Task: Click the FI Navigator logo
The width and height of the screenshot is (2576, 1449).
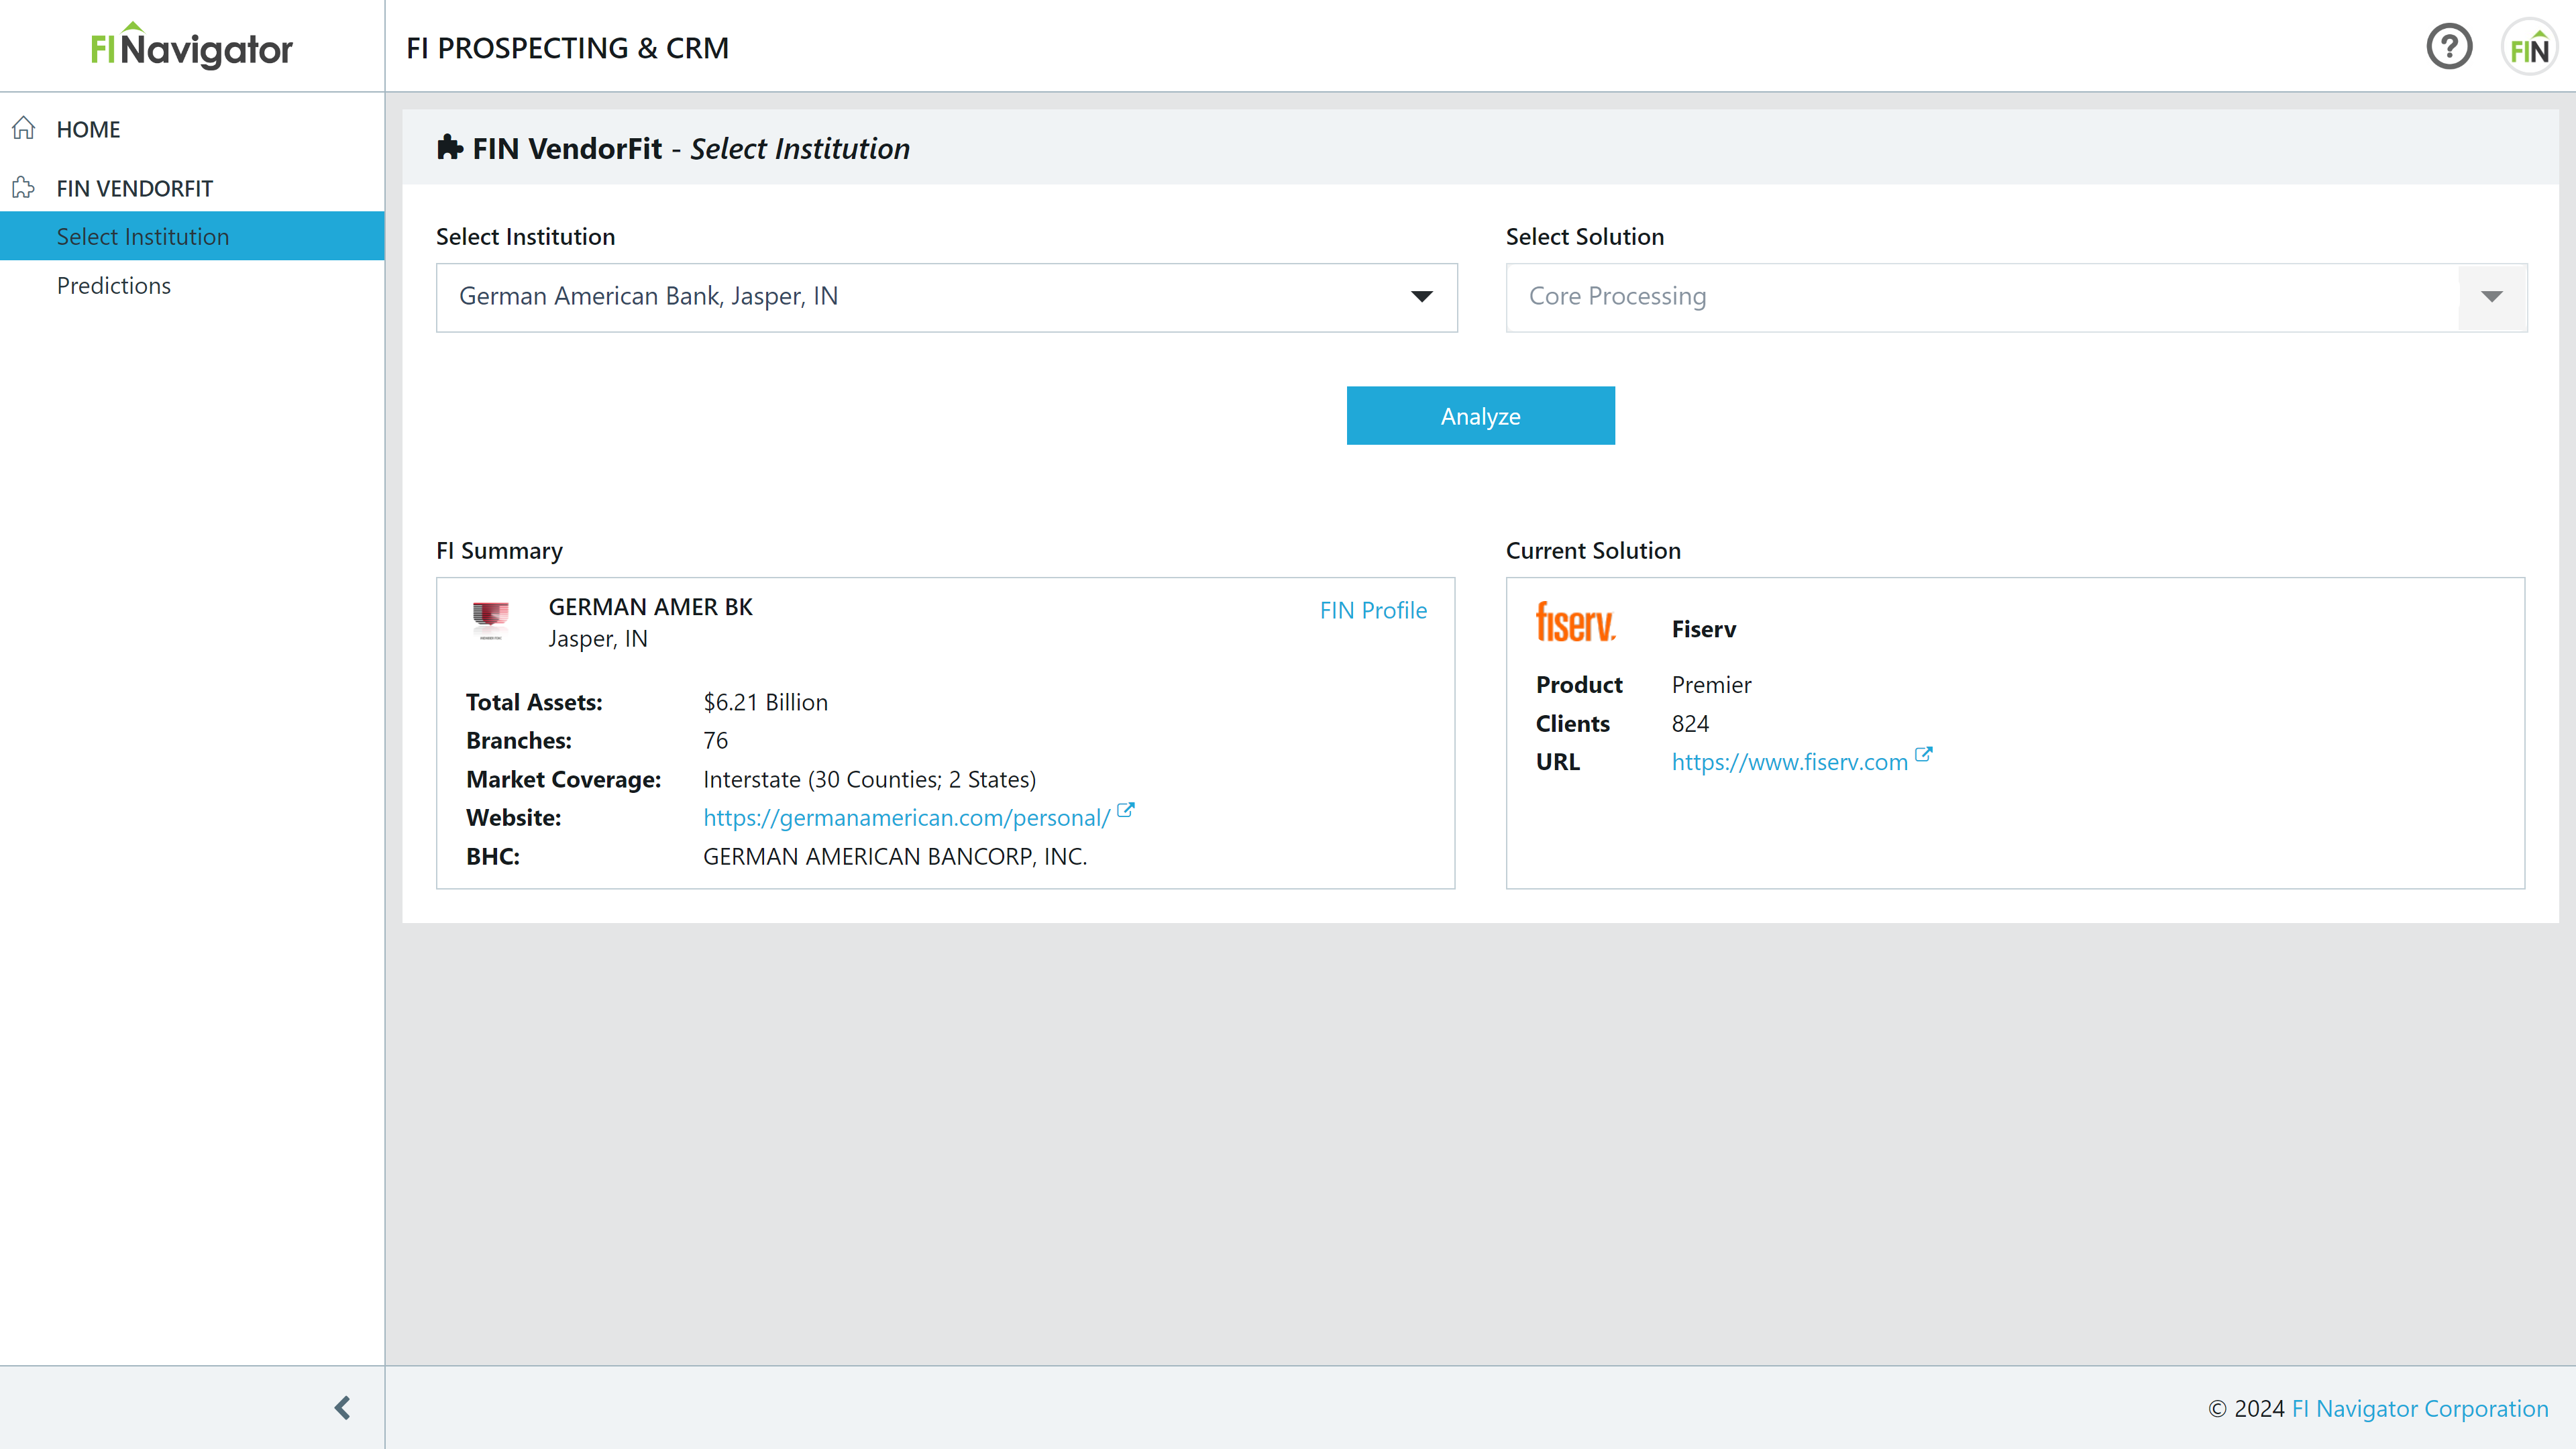Action: (192, 46)
